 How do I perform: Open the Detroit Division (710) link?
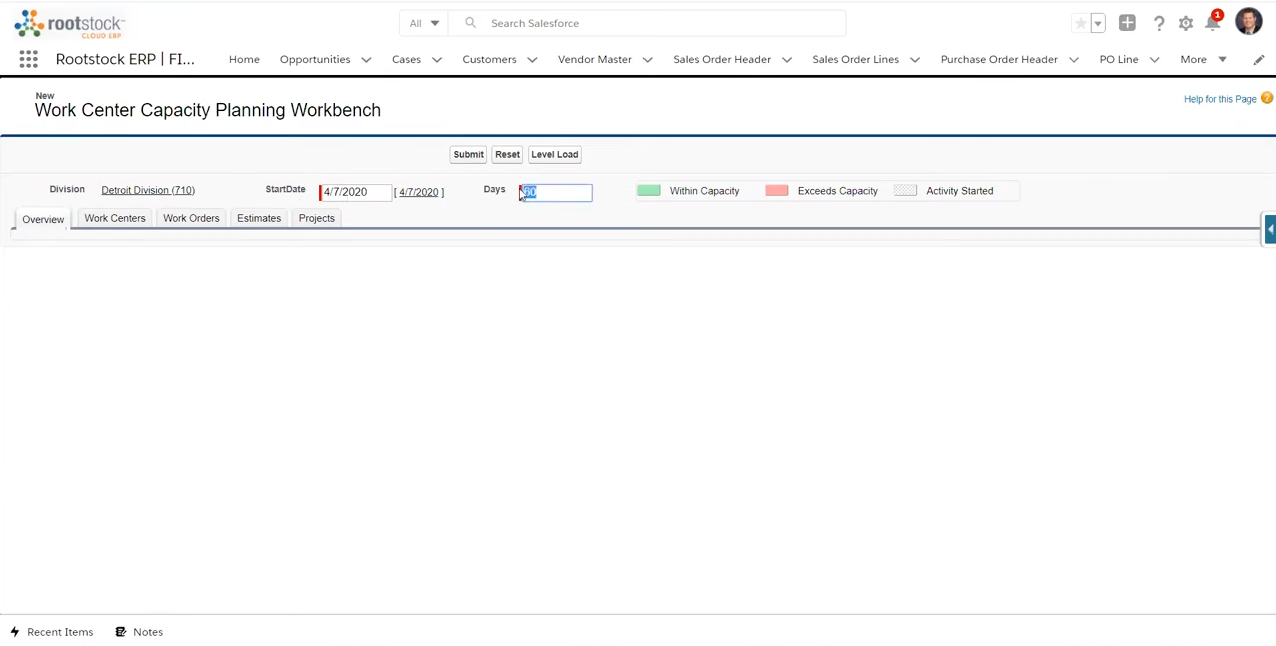pyautogui.click(x=147, y=190)
